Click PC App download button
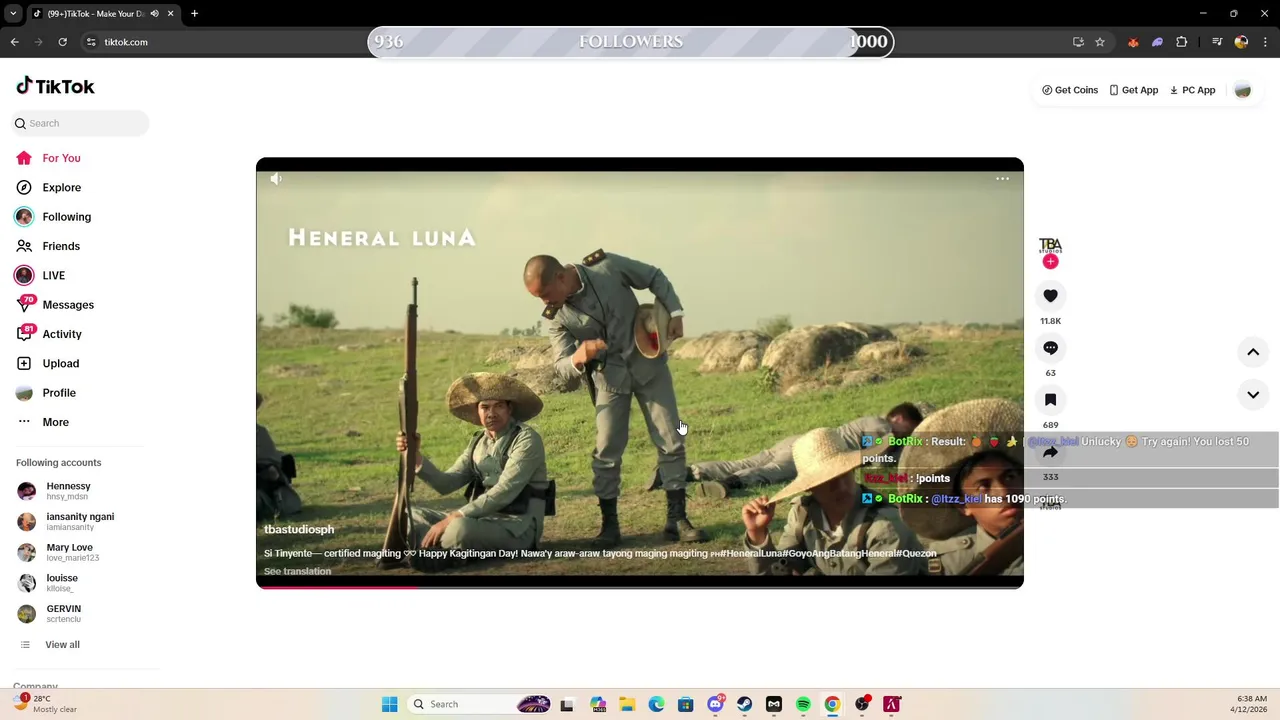The width and height of the screenshot is (1280, 720). pyautogui.click(x=1192, y=90)
